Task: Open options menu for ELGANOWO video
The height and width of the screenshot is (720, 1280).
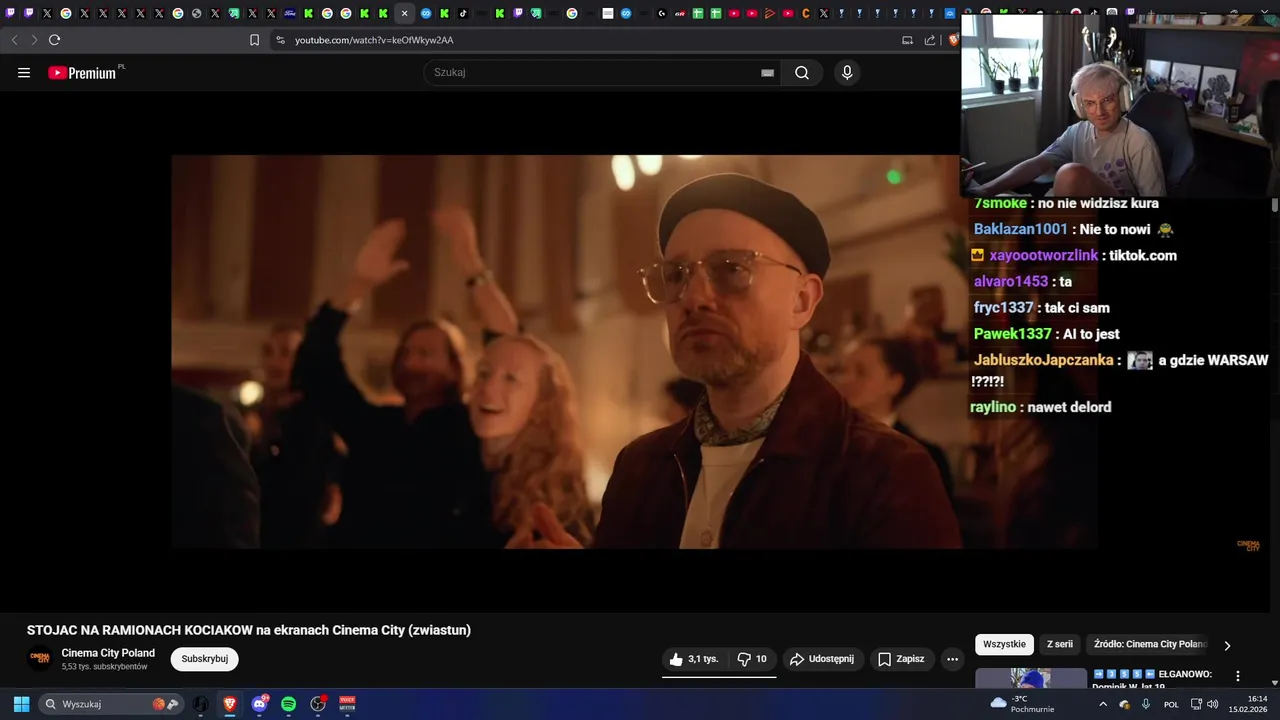Action: [x=1238, y=676]
